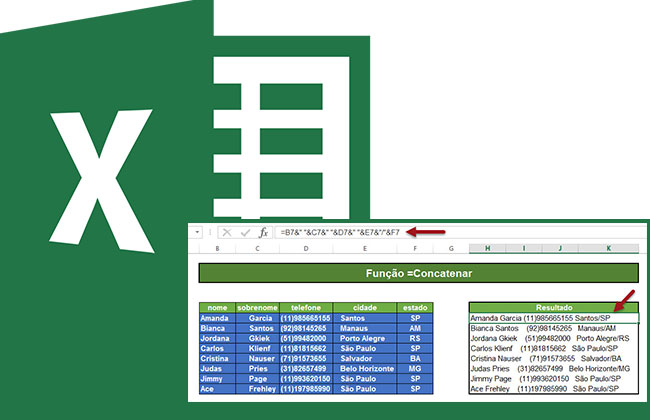
Task: Click the city cell 'Salvador'
Action: point(365,359)
